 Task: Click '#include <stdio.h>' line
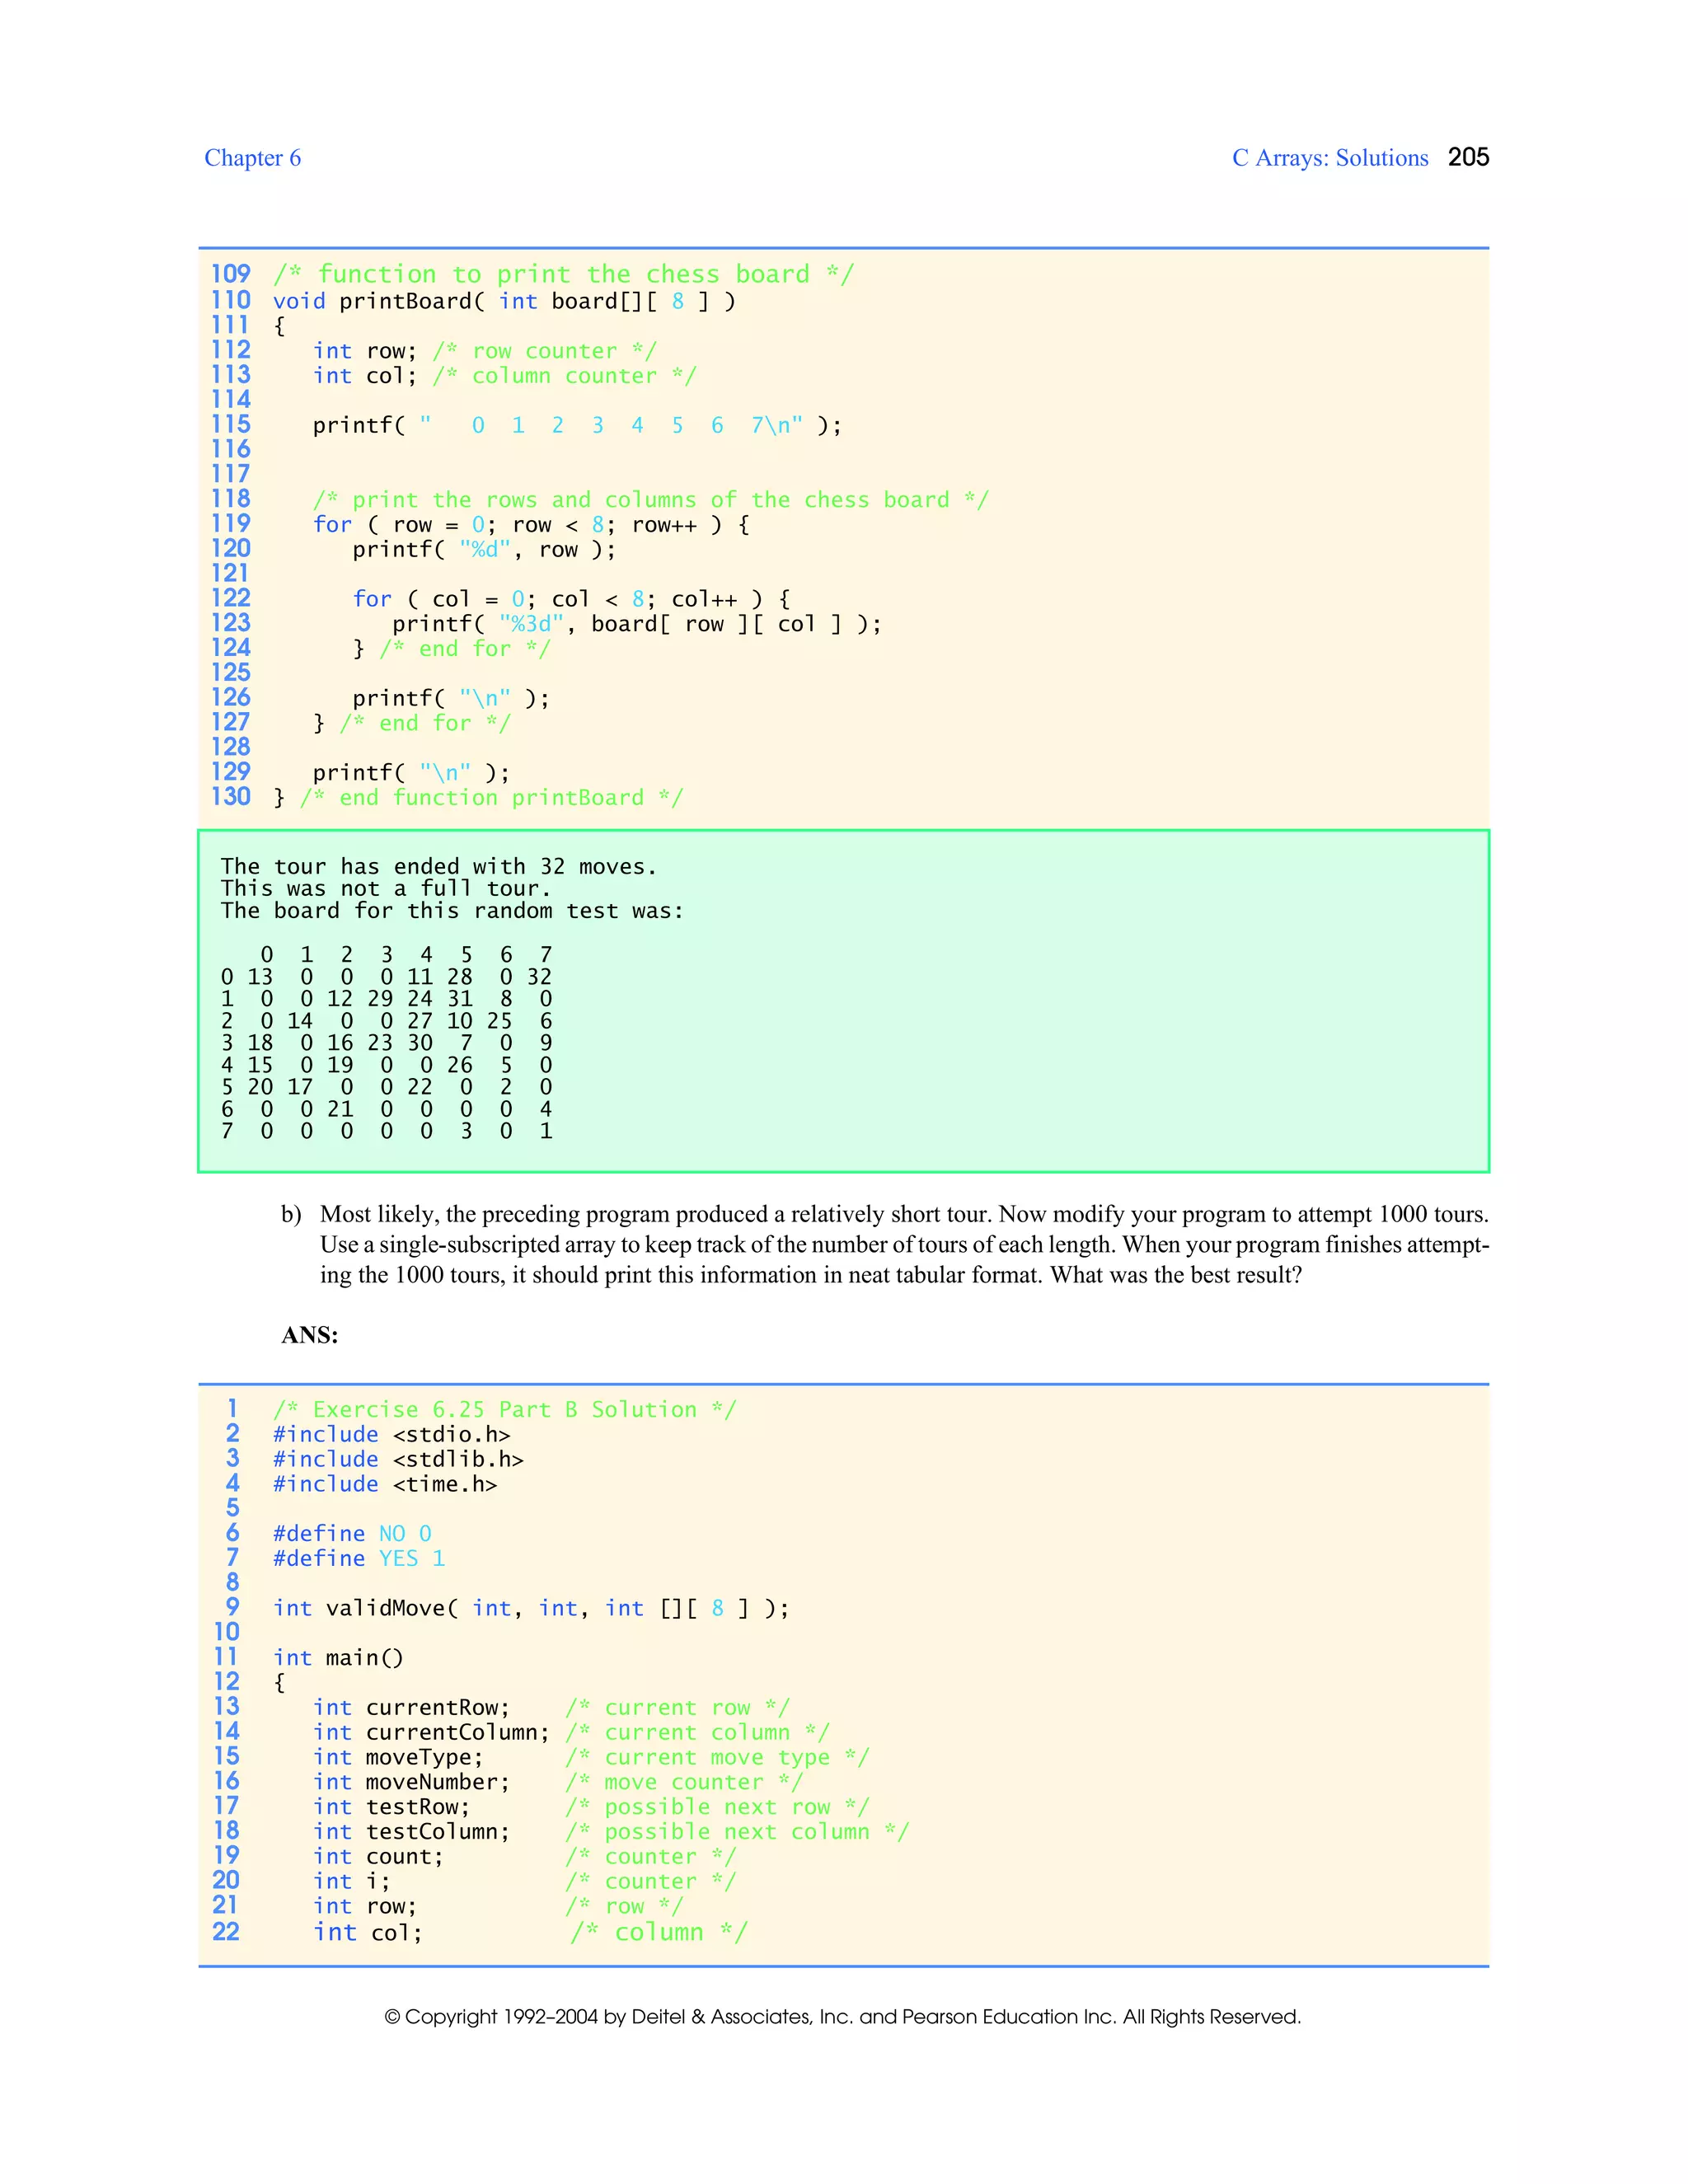coord(391,1435)
